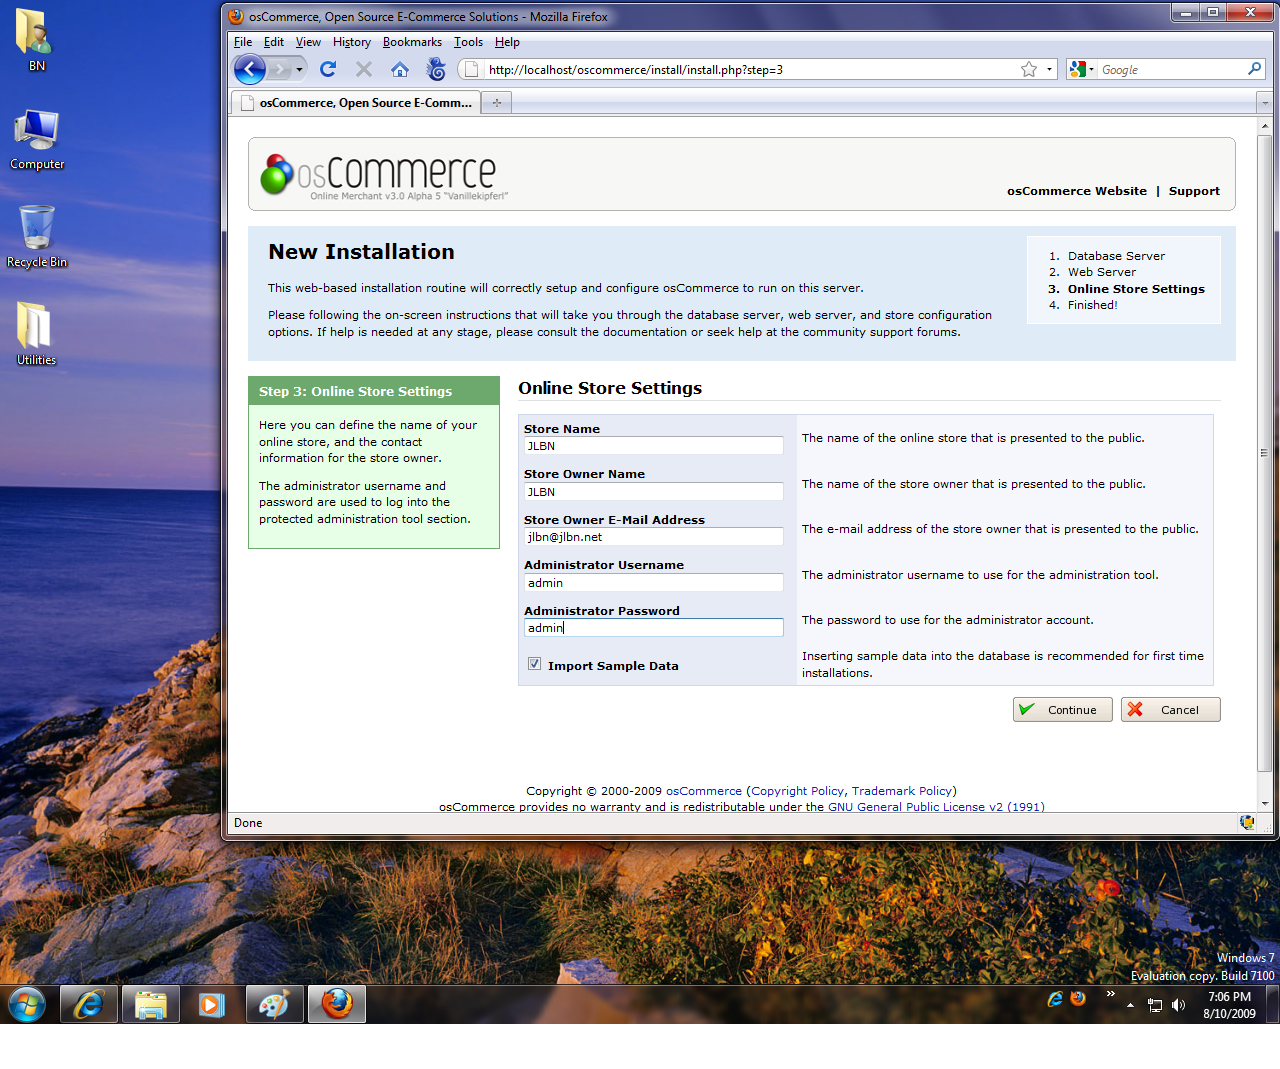
Task: Reload the current page
Action: (328, 69)
